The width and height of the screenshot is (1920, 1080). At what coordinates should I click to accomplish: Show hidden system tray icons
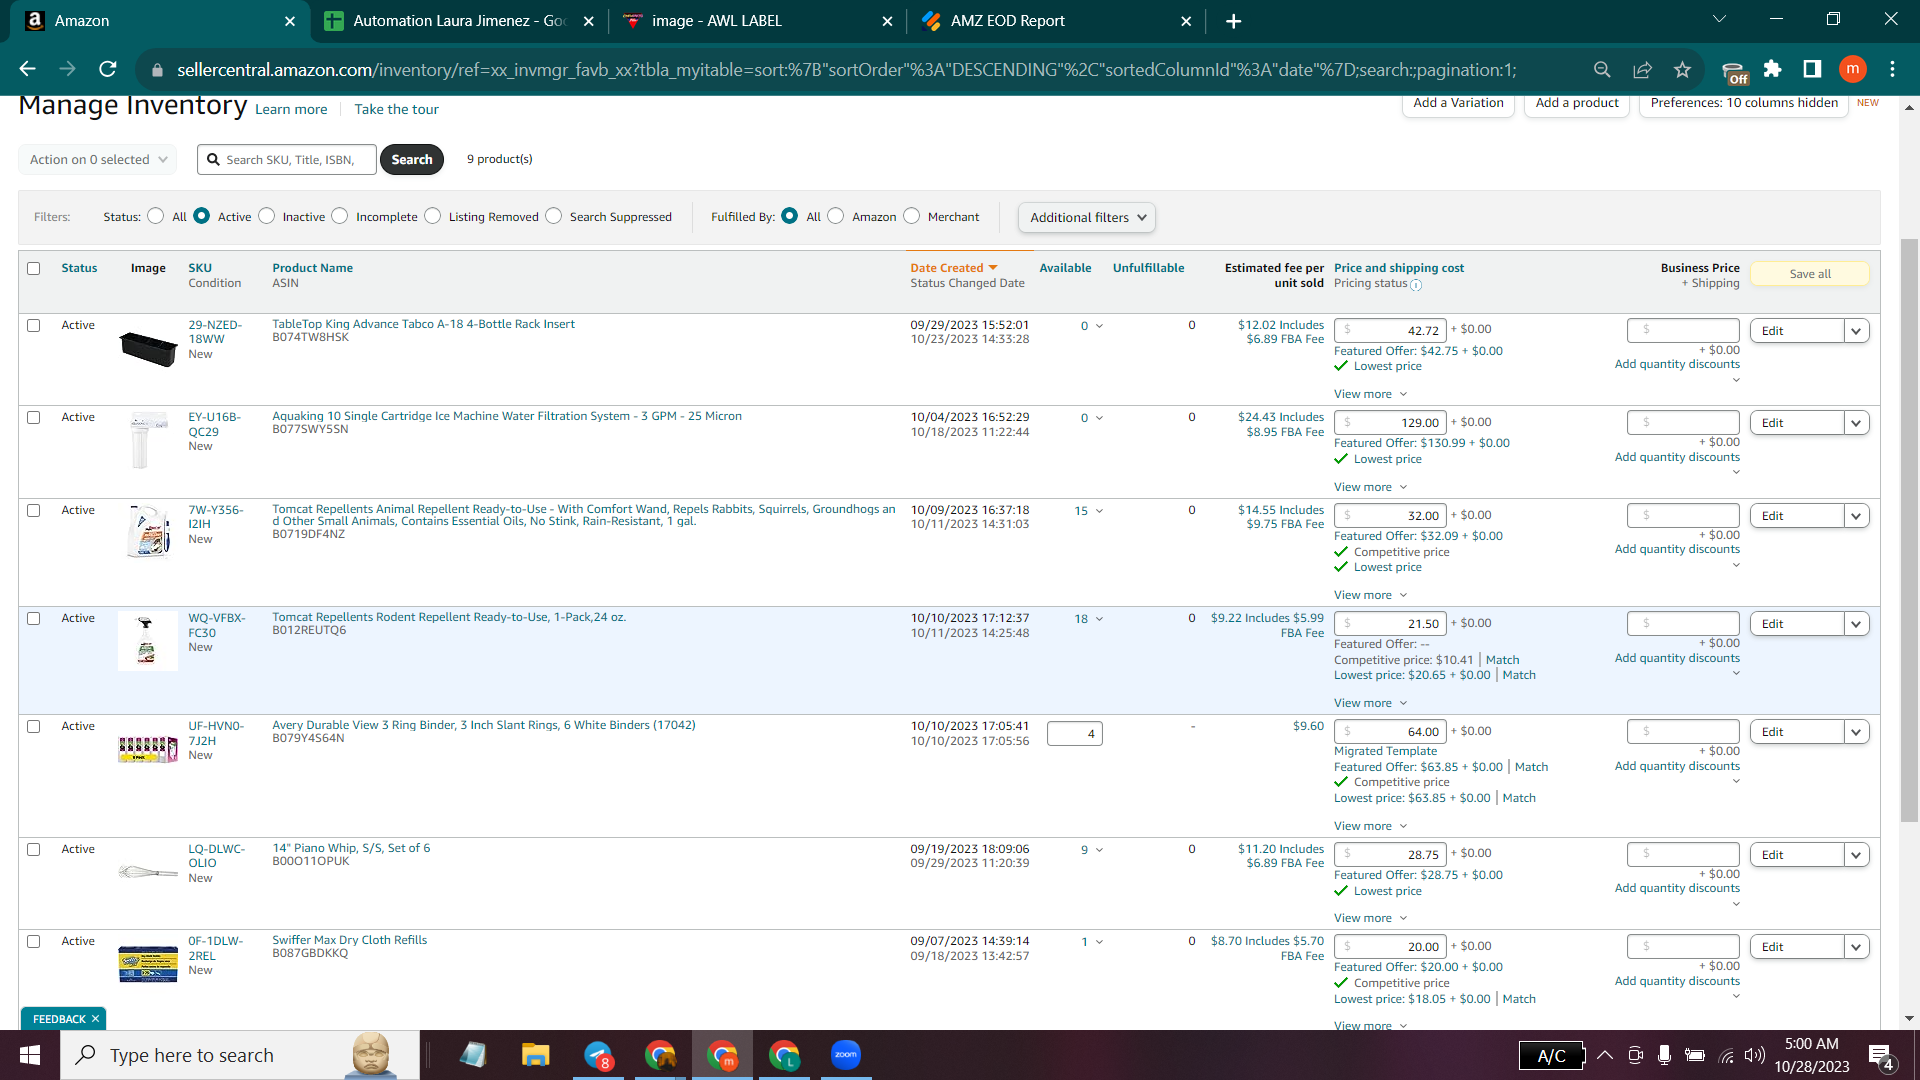click(x=1605, y=1055)
